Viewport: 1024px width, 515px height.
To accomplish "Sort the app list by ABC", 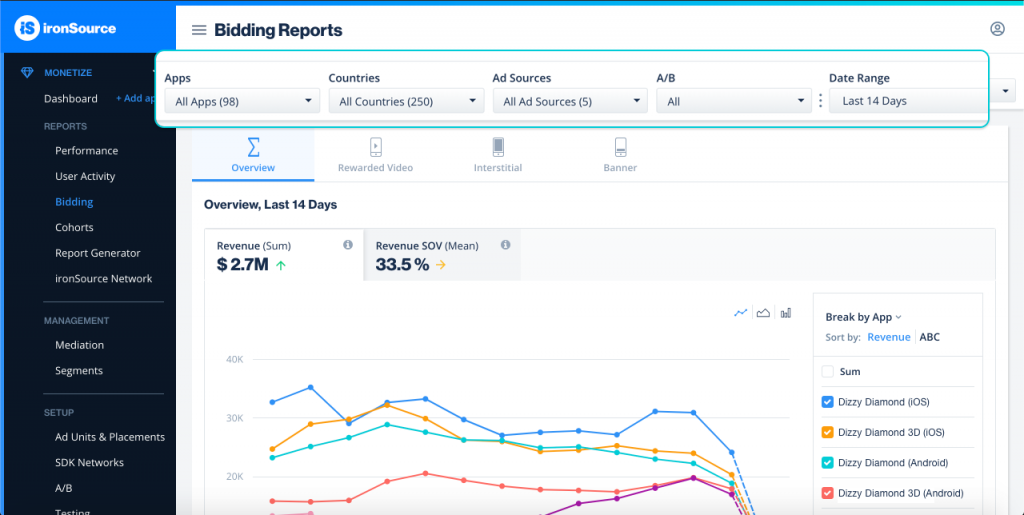I will tap(930, 337).
